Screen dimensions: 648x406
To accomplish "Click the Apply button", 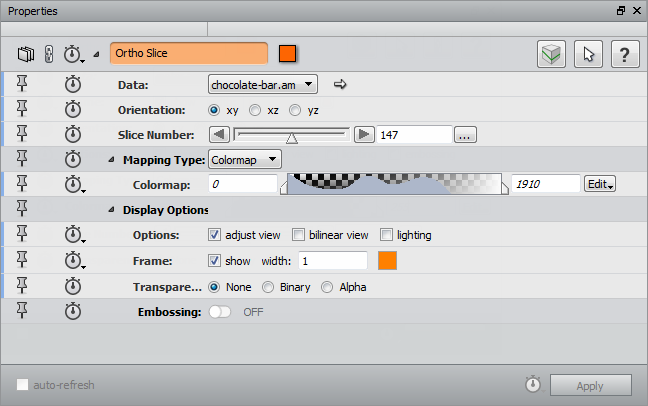I will pyautogui.click(x=591, y=385).
